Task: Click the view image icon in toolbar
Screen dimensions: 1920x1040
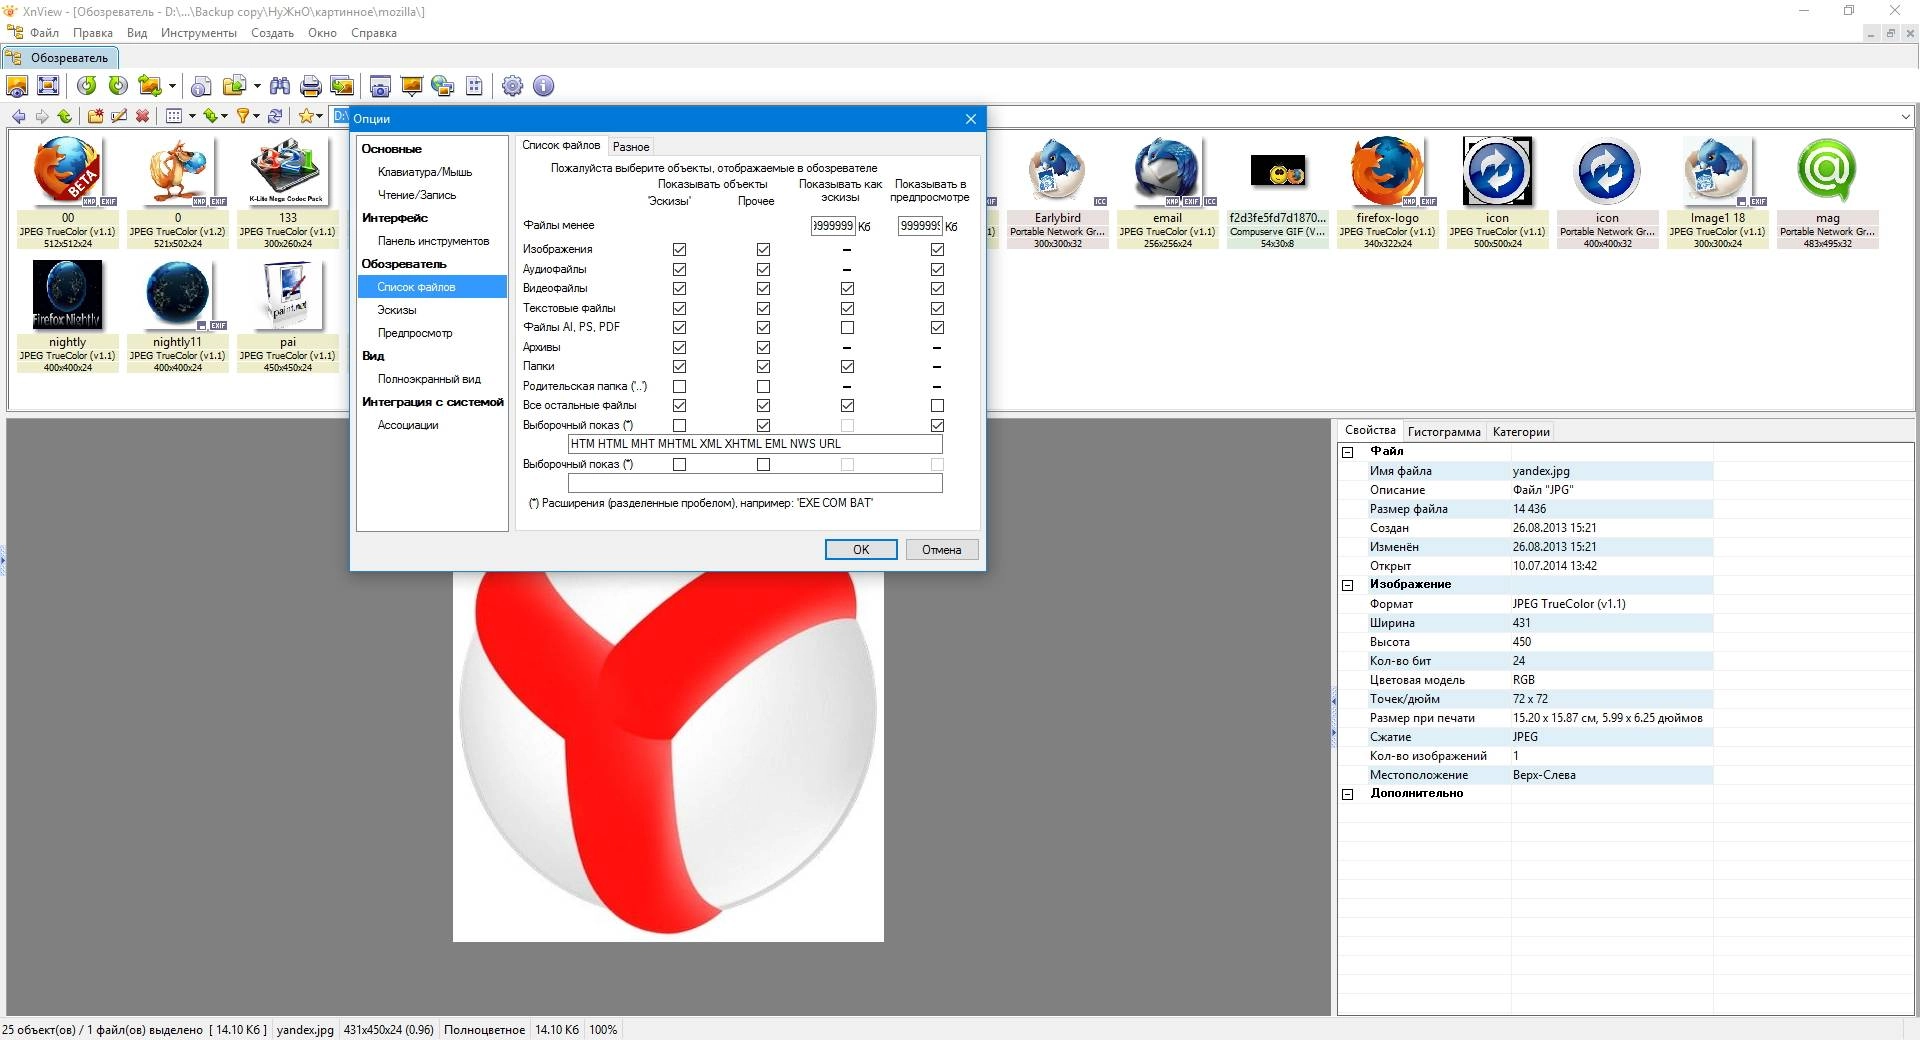Action: [x=17, y=86]
